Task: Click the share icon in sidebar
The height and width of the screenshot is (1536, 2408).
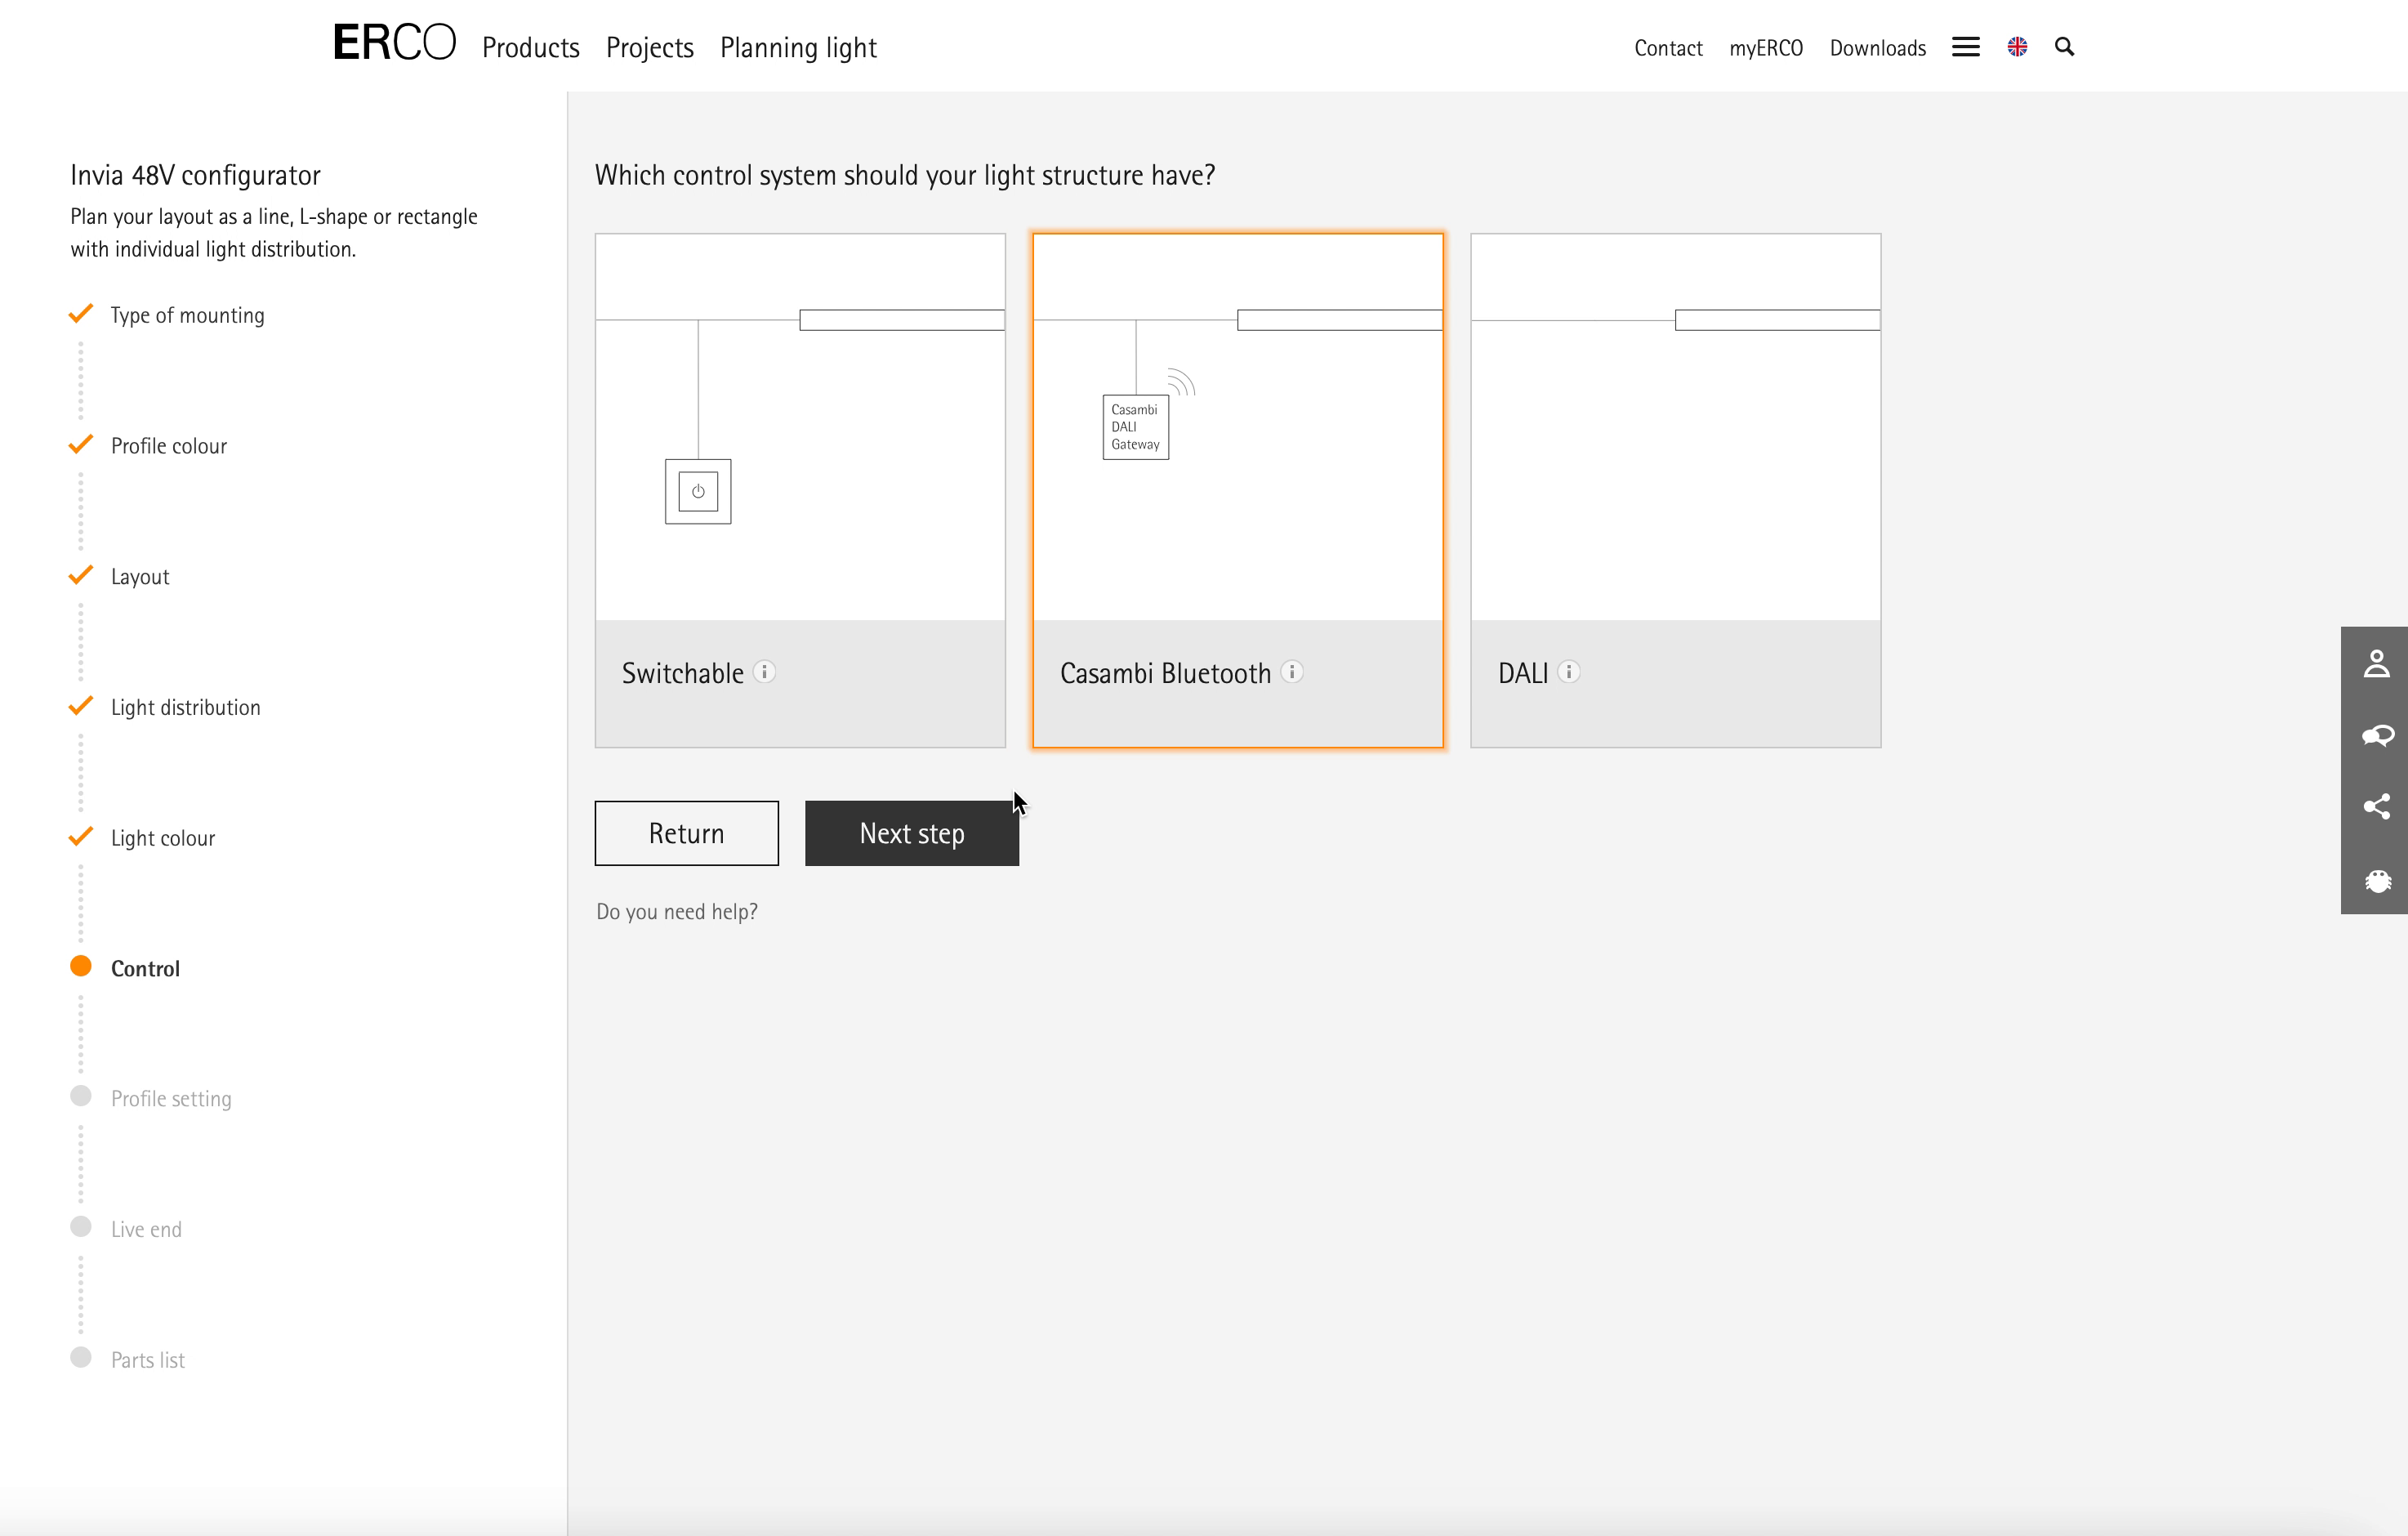Action: point(2376,807)
